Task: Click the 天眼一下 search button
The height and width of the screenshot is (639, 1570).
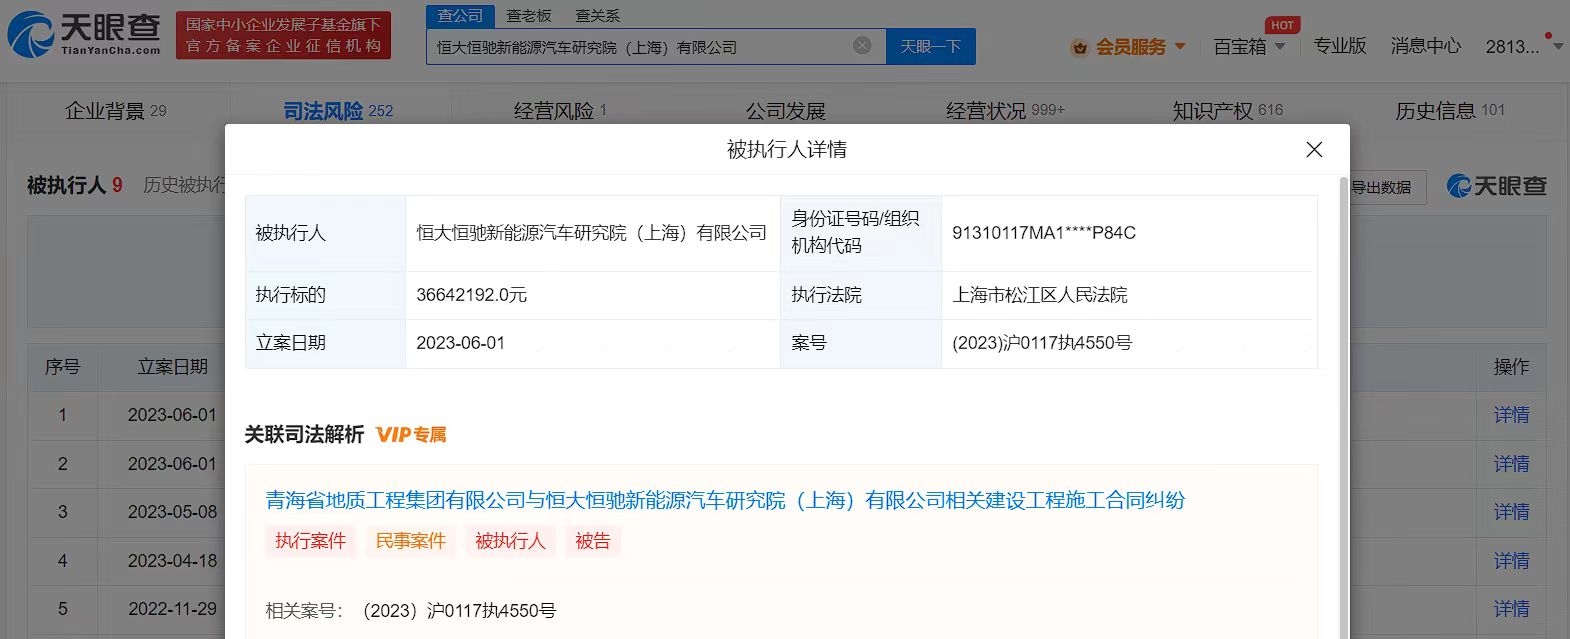Action: click(x=930, y=46)
